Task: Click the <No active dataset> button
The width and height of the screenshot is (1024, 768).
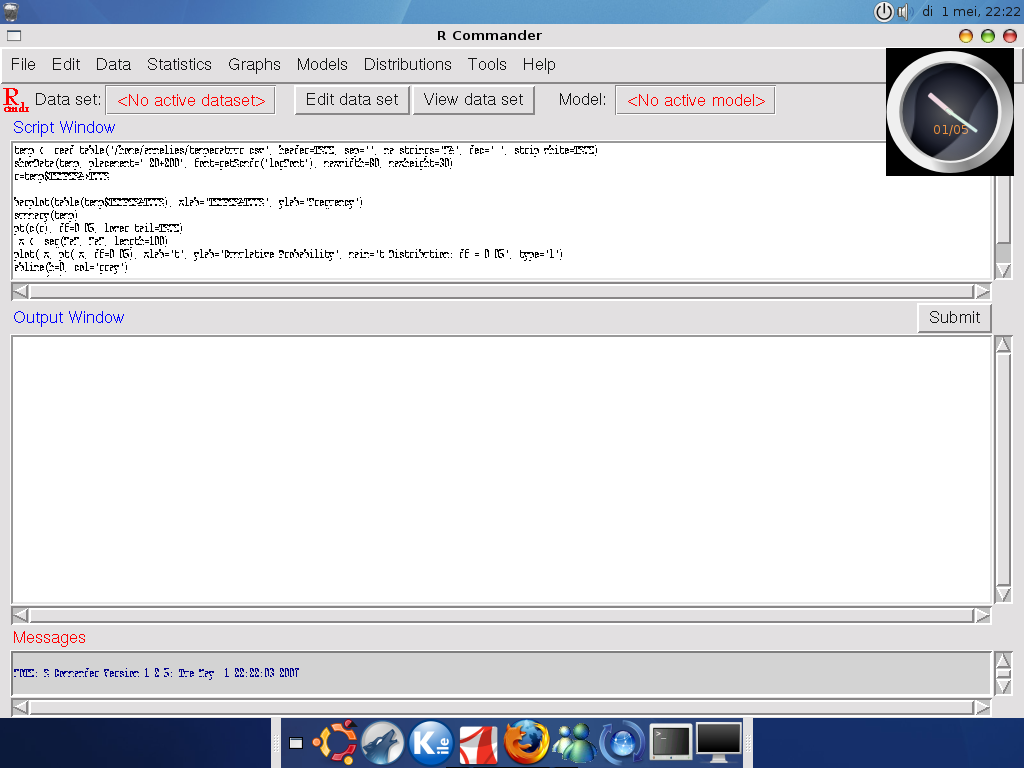Action: click(x=191, y=100)
